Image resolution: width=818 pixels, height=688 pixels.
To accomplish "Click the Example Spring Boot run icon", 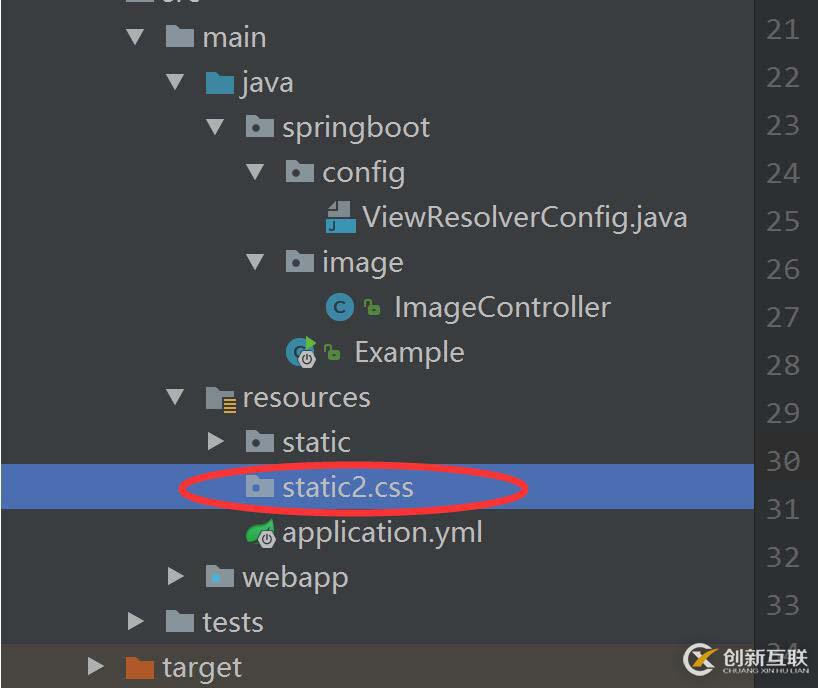I will pos(301,352).
